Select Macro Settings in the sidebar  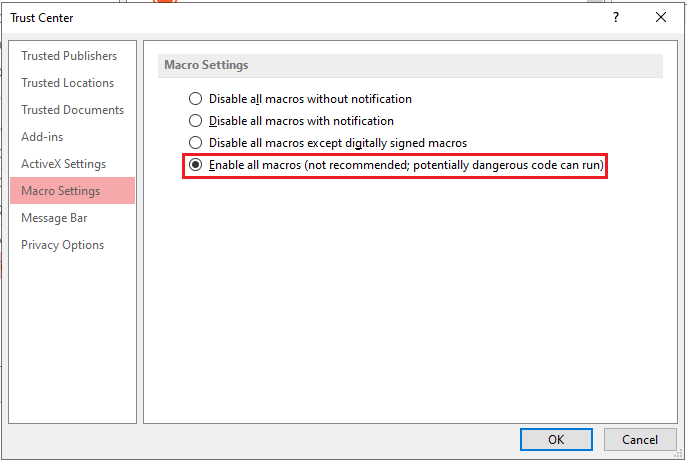pos(61,191)
